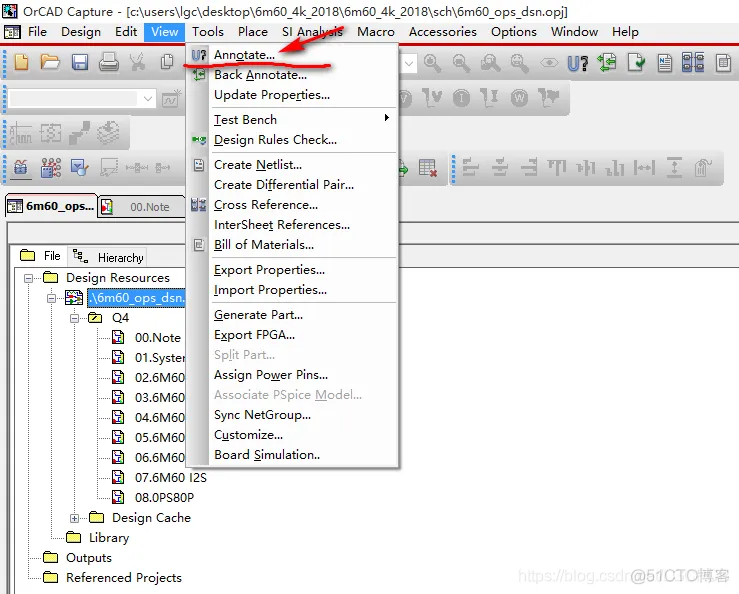
Task: Click the Align Left toolbar icon
Action: click(x=471, y=167)
